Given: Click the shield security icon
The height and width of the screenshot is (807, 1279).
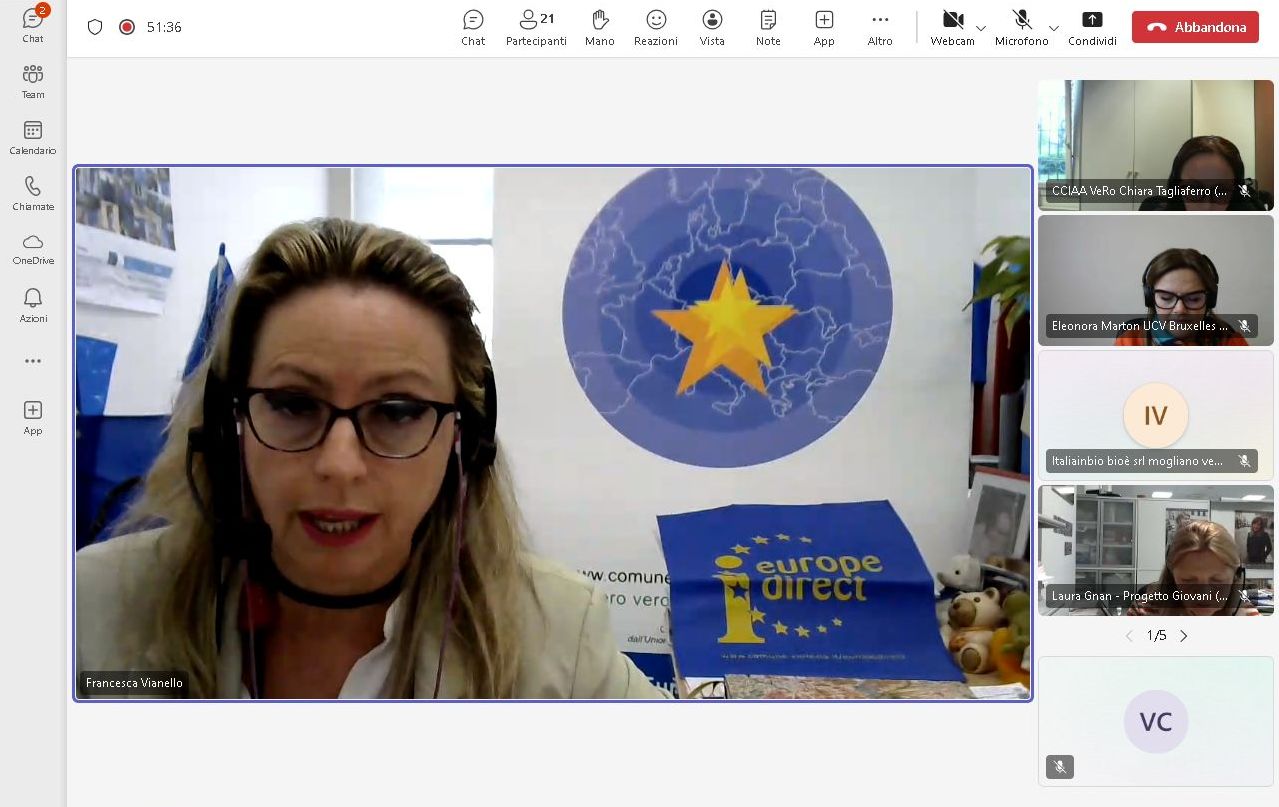Looking at the screenshot, I should pyautogui.click(x=95, y=27).
